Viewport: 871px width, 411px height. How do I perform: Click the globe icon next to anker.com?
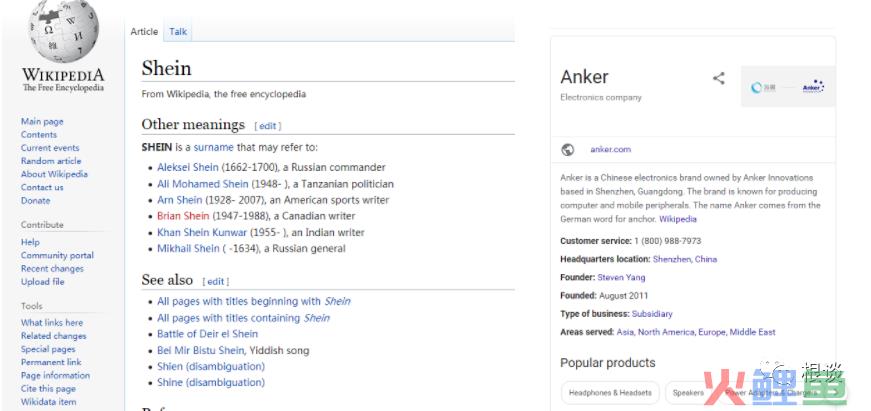coord(568,149)
